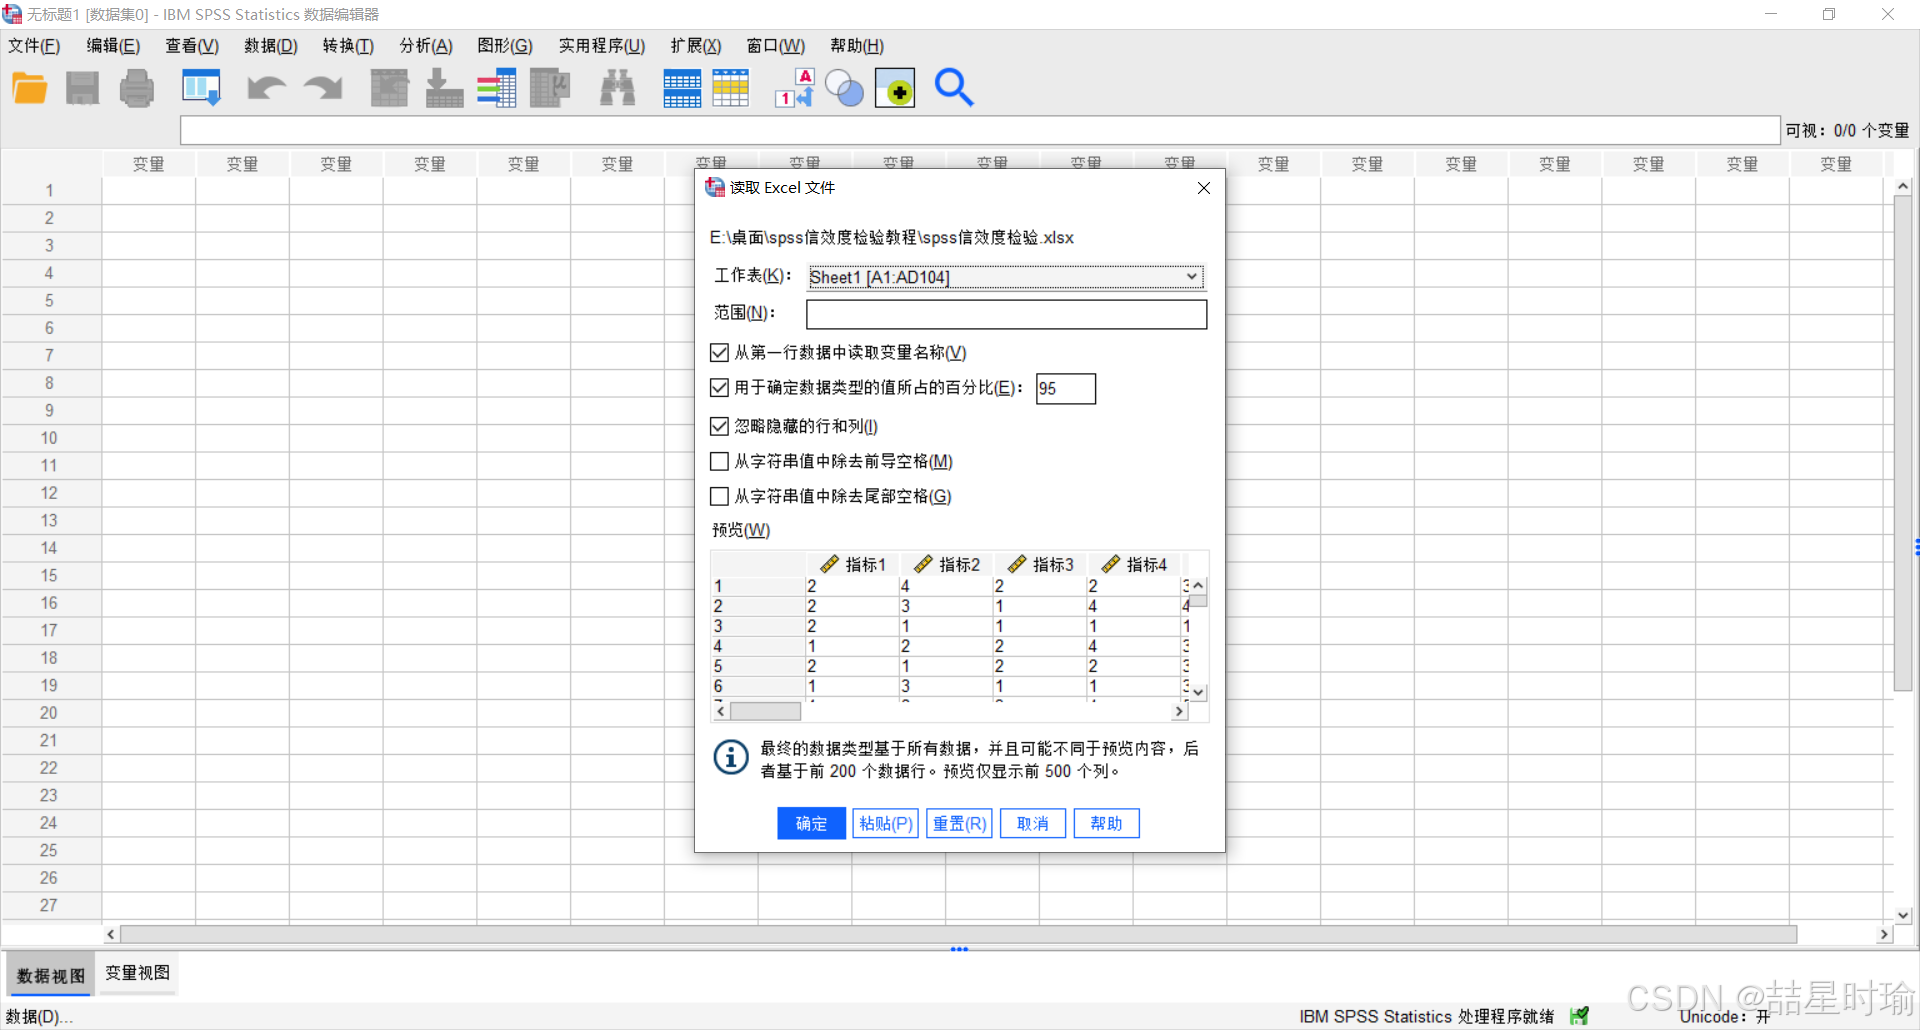The image size is (1920, 1030).
Task: Click the Show all variables icon
Action: pos(895,88)
